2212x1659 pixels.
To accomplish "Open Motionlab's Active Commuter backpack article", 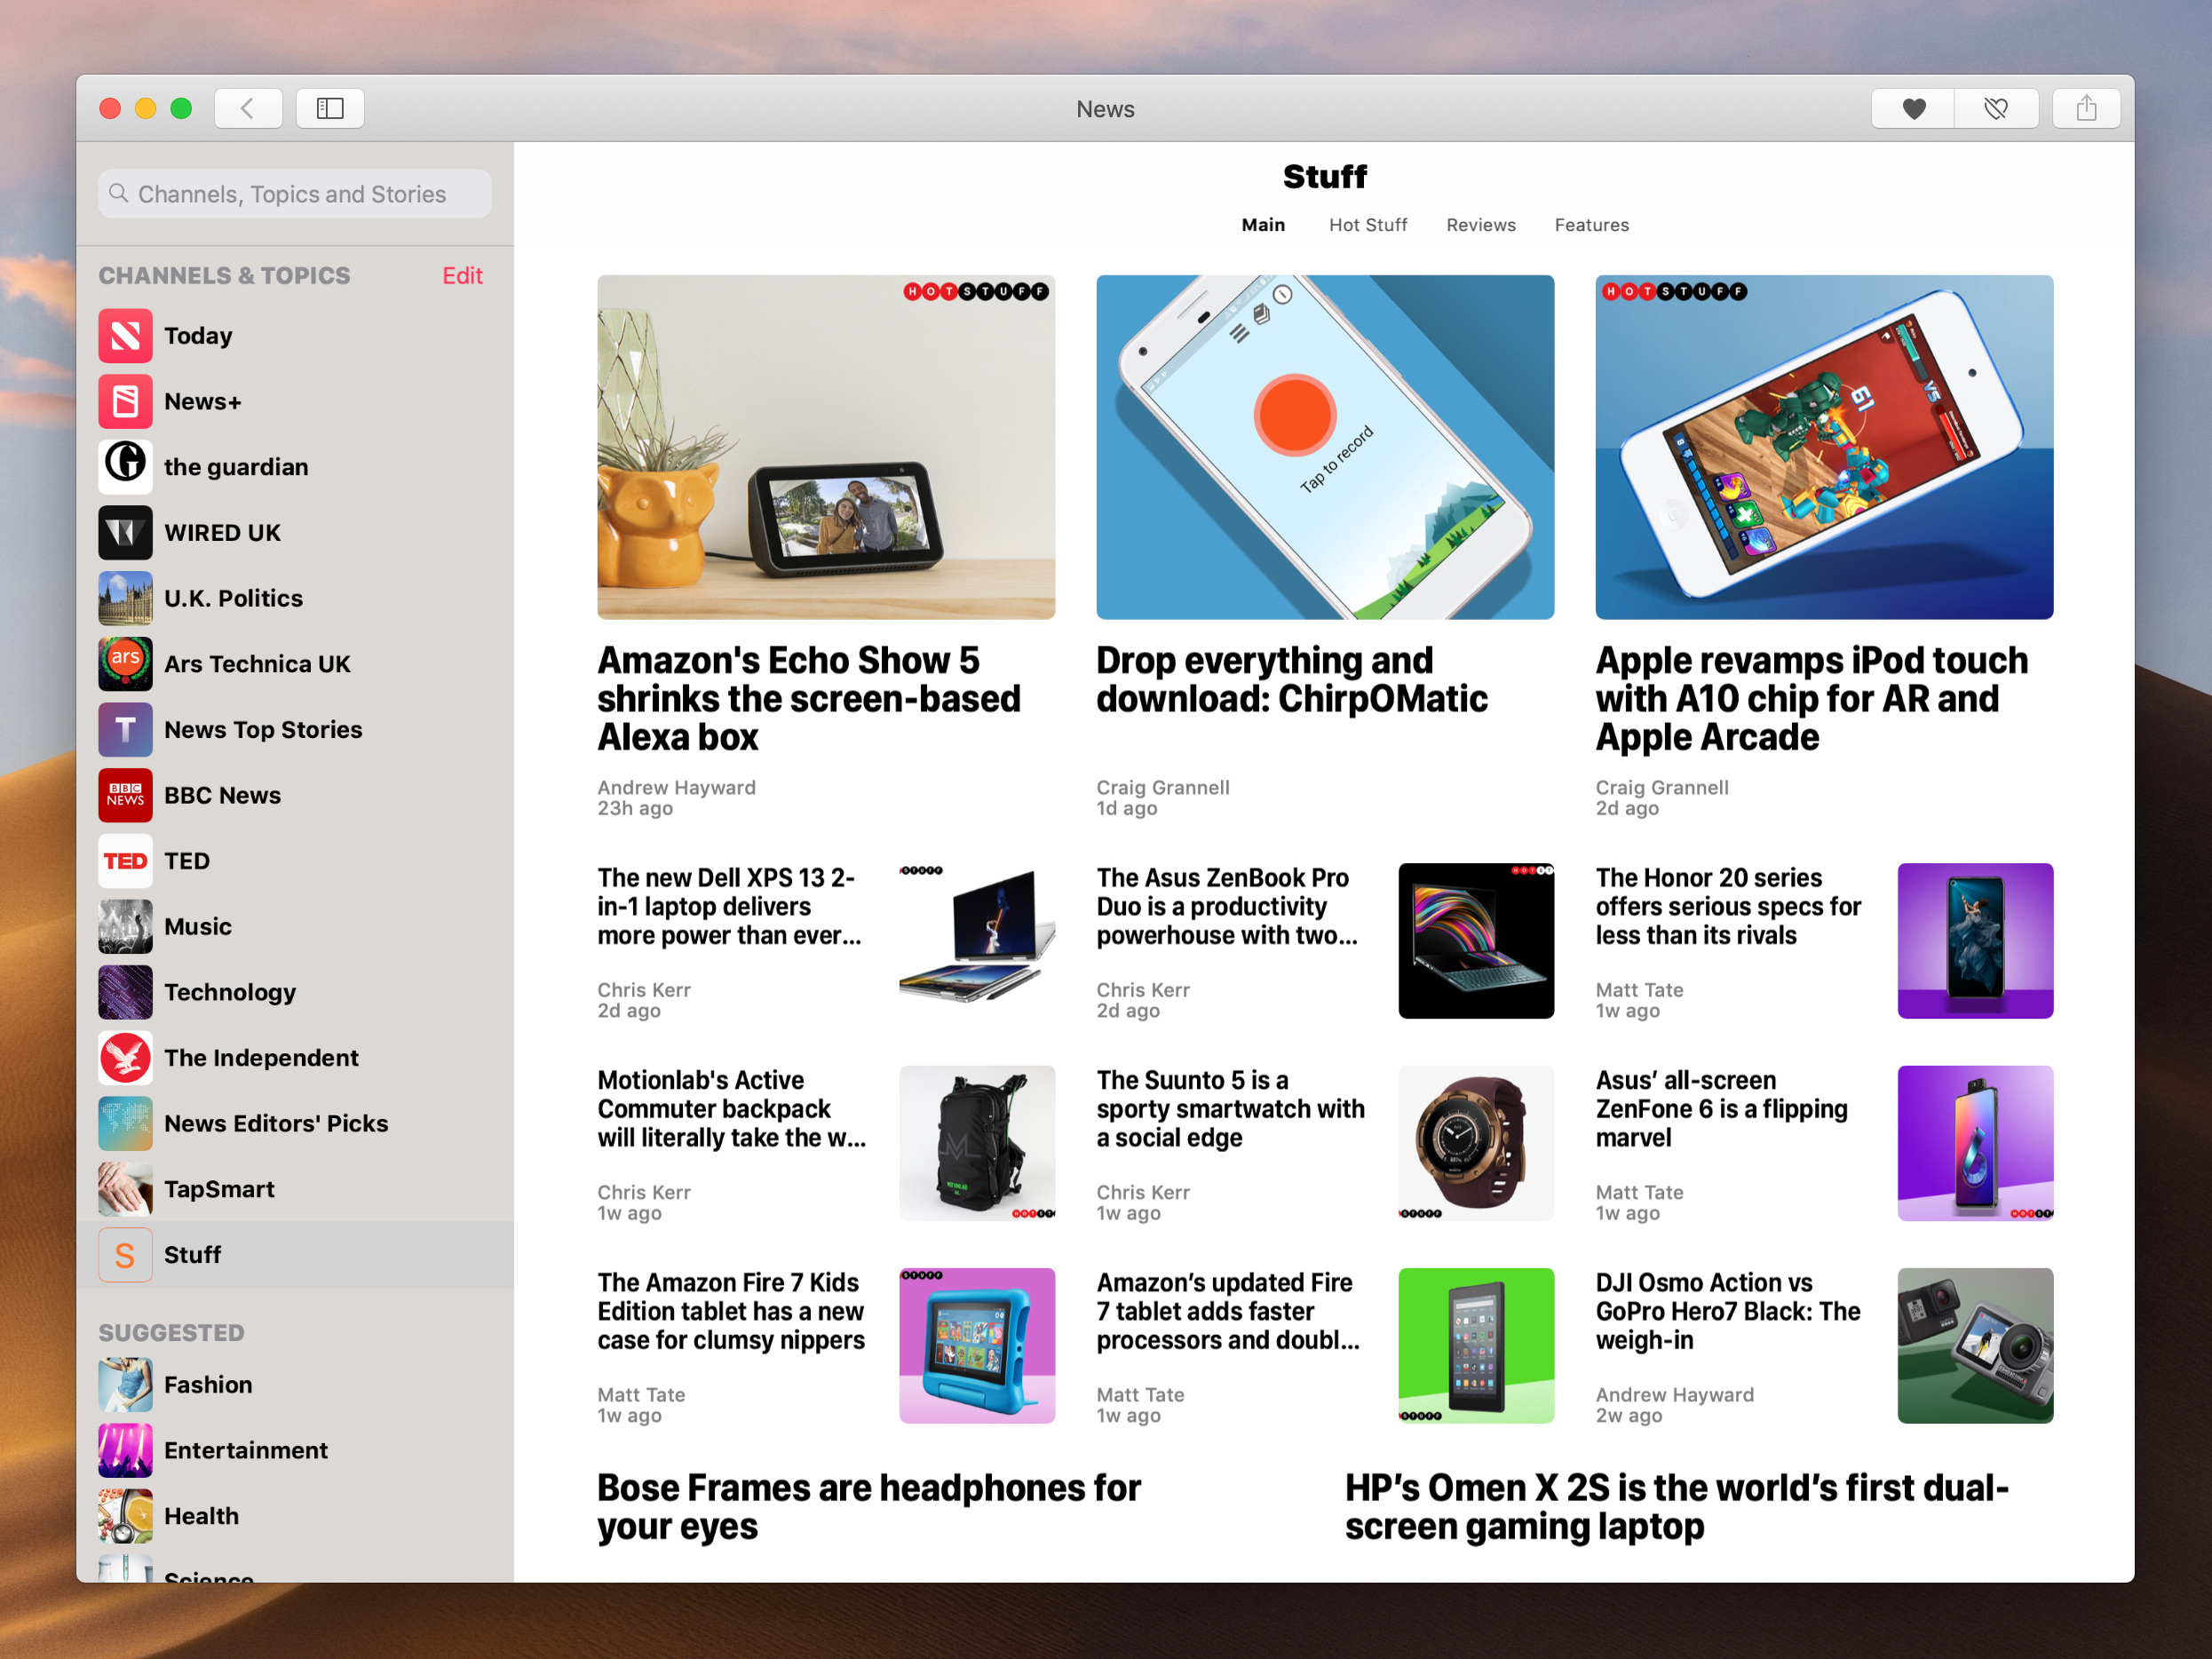I will tap(732, 1109).
